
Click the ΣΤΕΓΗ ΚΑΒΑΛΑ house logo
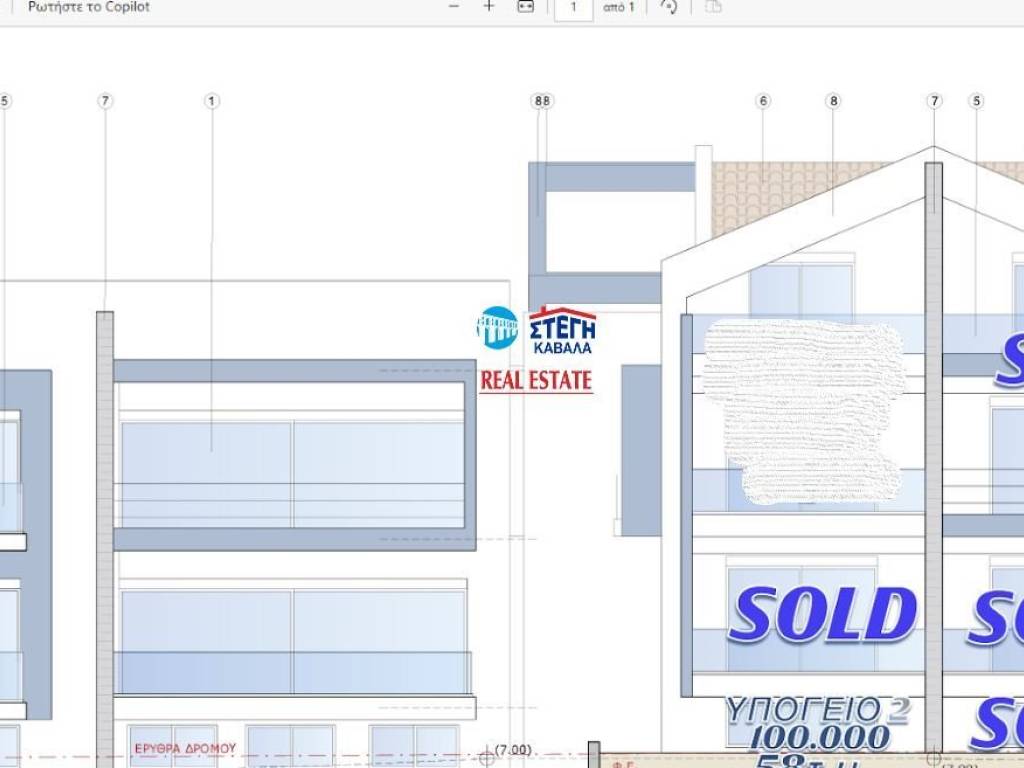pyautogui.click(x=562, y=331)
